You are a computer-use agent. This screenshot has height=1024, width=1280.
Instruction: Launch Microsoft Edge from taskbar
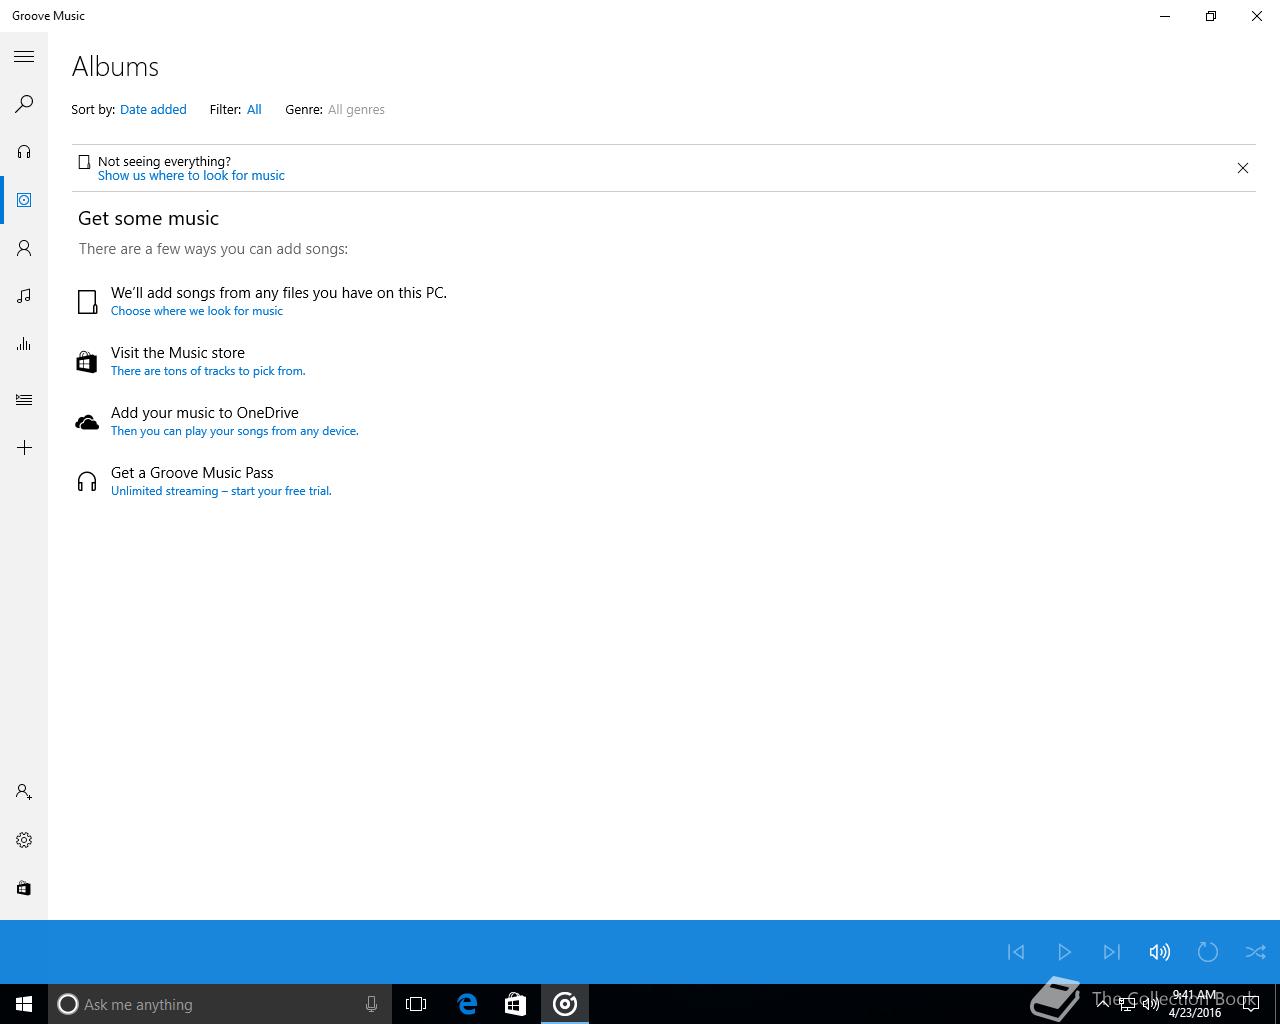click(467, 1004)
